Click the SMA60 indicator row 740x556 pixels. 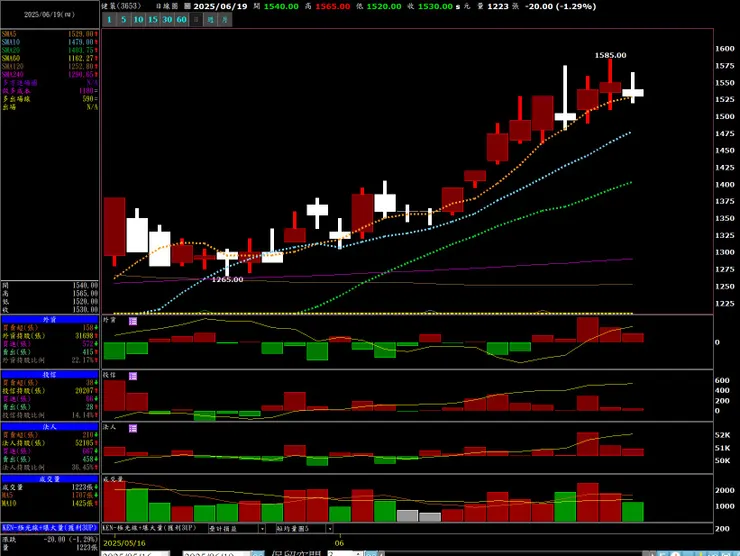(x=50, y=58)
